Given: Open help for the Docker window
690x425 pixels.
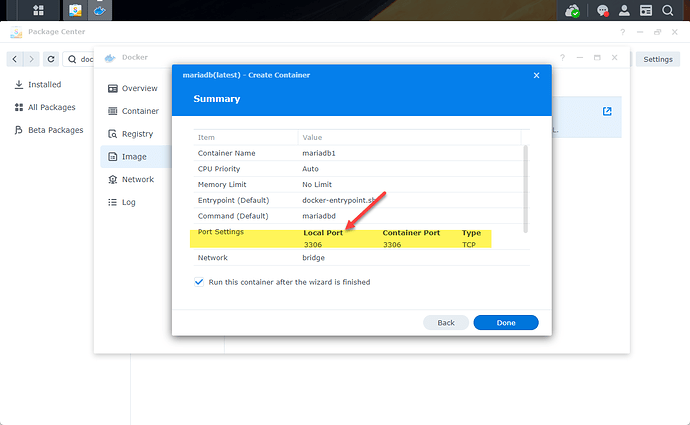Looking at the screenshot, I should coord(562,58).
